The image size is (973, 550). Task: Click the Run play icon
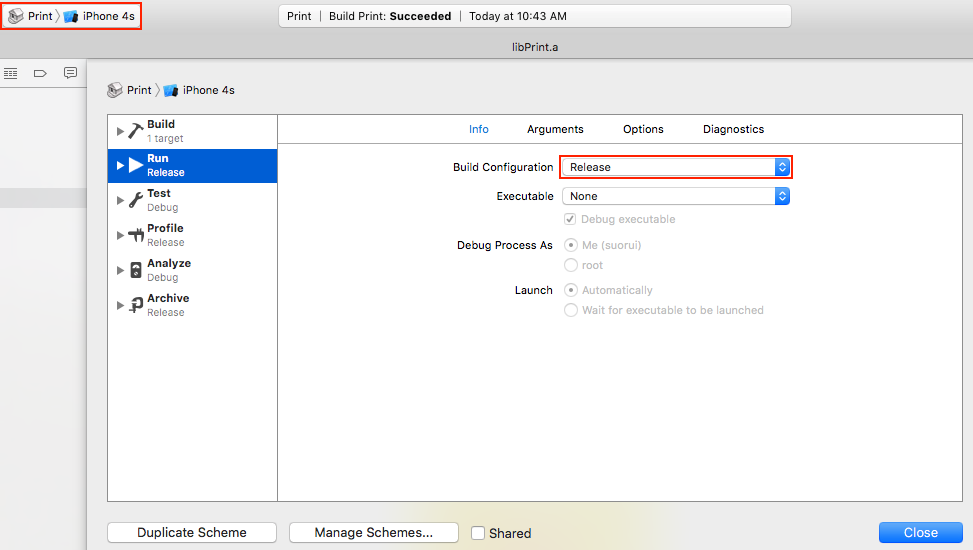[136, 165]
